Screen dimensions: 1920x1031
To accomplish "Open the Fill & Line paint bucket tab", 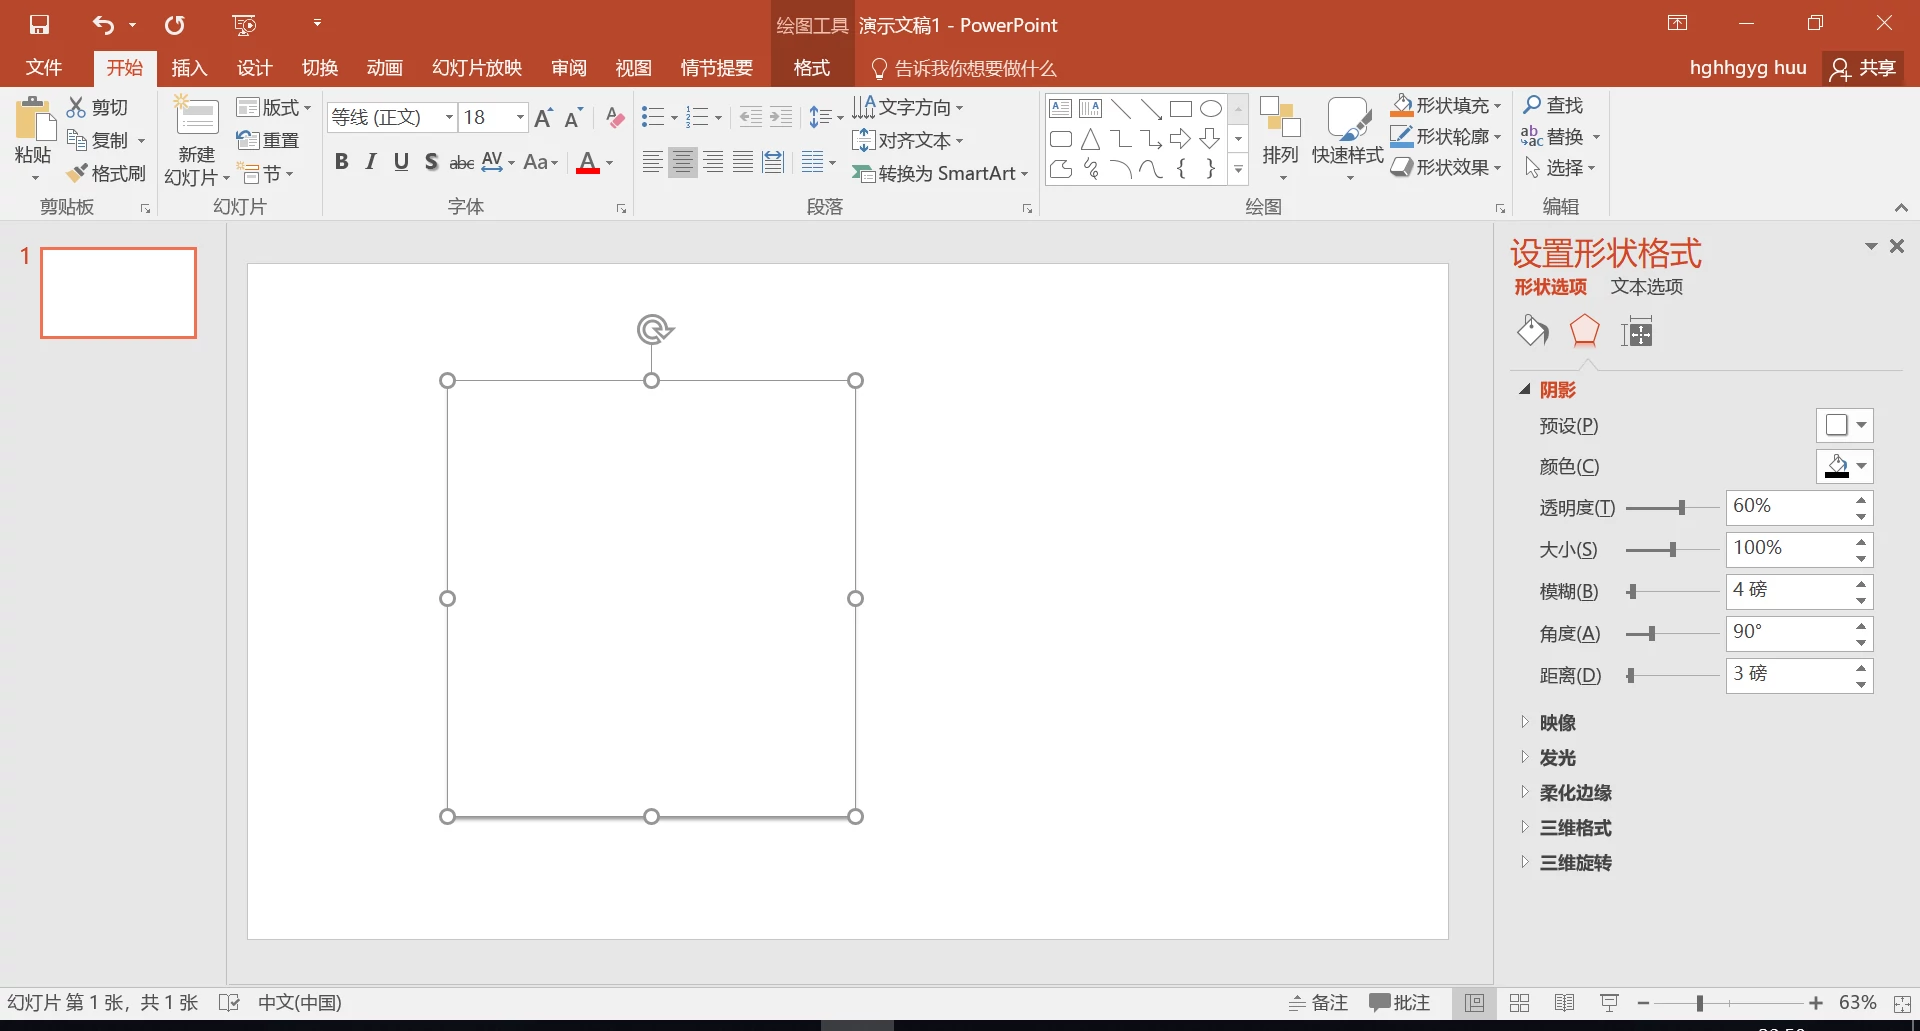I will click(1532, 331).
